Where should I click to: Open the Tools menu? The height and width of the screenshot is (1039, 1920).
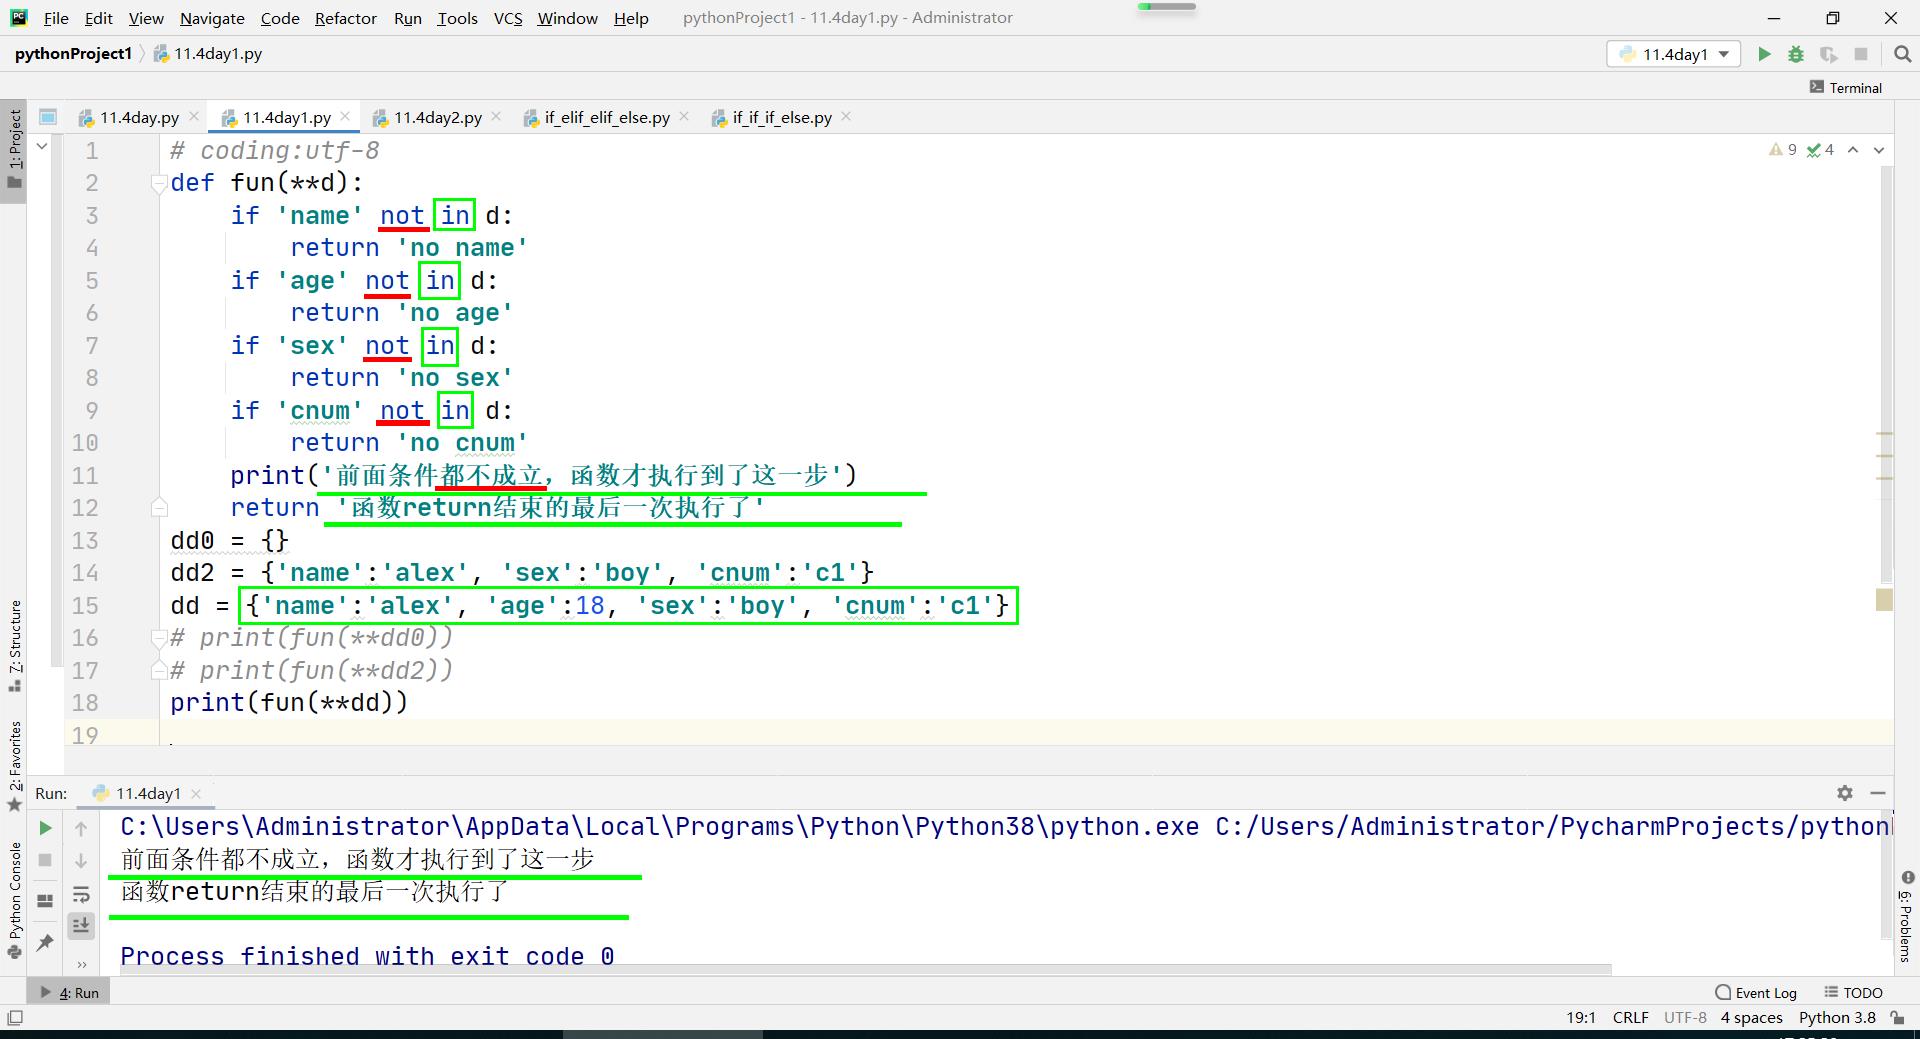[458, 18]
